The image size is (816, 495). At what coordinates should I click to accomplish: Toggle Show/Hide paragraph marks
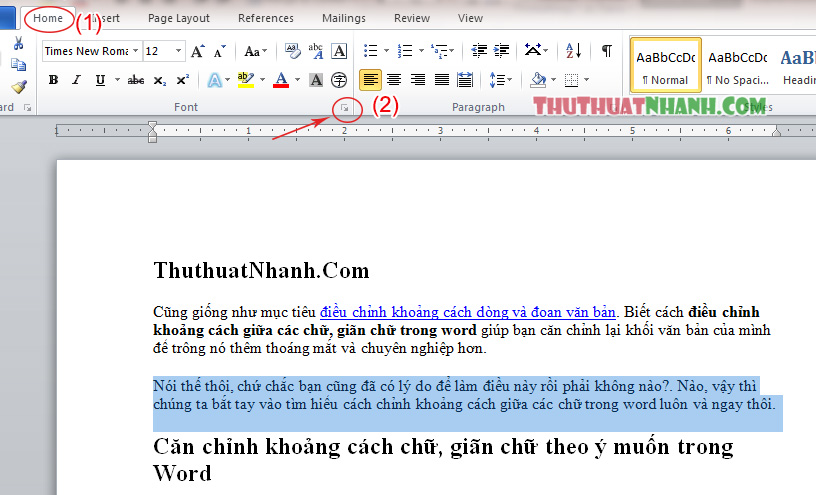(606, 50)
